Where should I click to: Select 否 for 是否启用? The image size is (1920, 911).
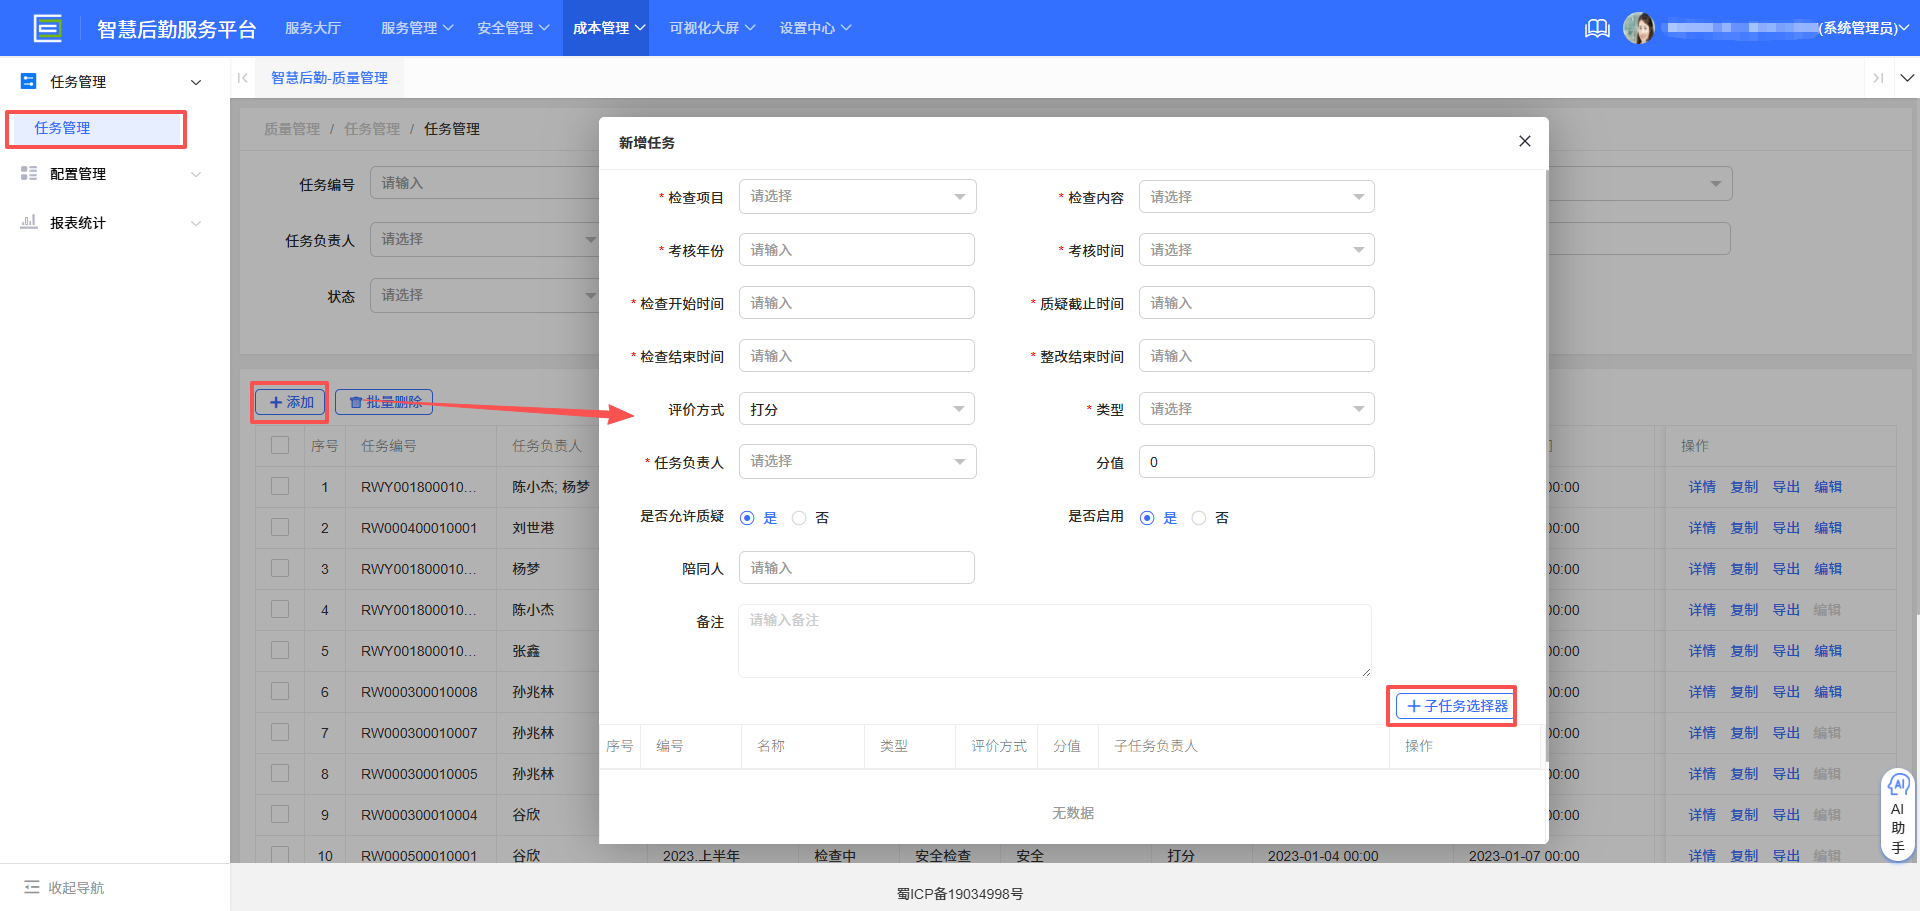pyautogui.click(x=1199, y=517)
